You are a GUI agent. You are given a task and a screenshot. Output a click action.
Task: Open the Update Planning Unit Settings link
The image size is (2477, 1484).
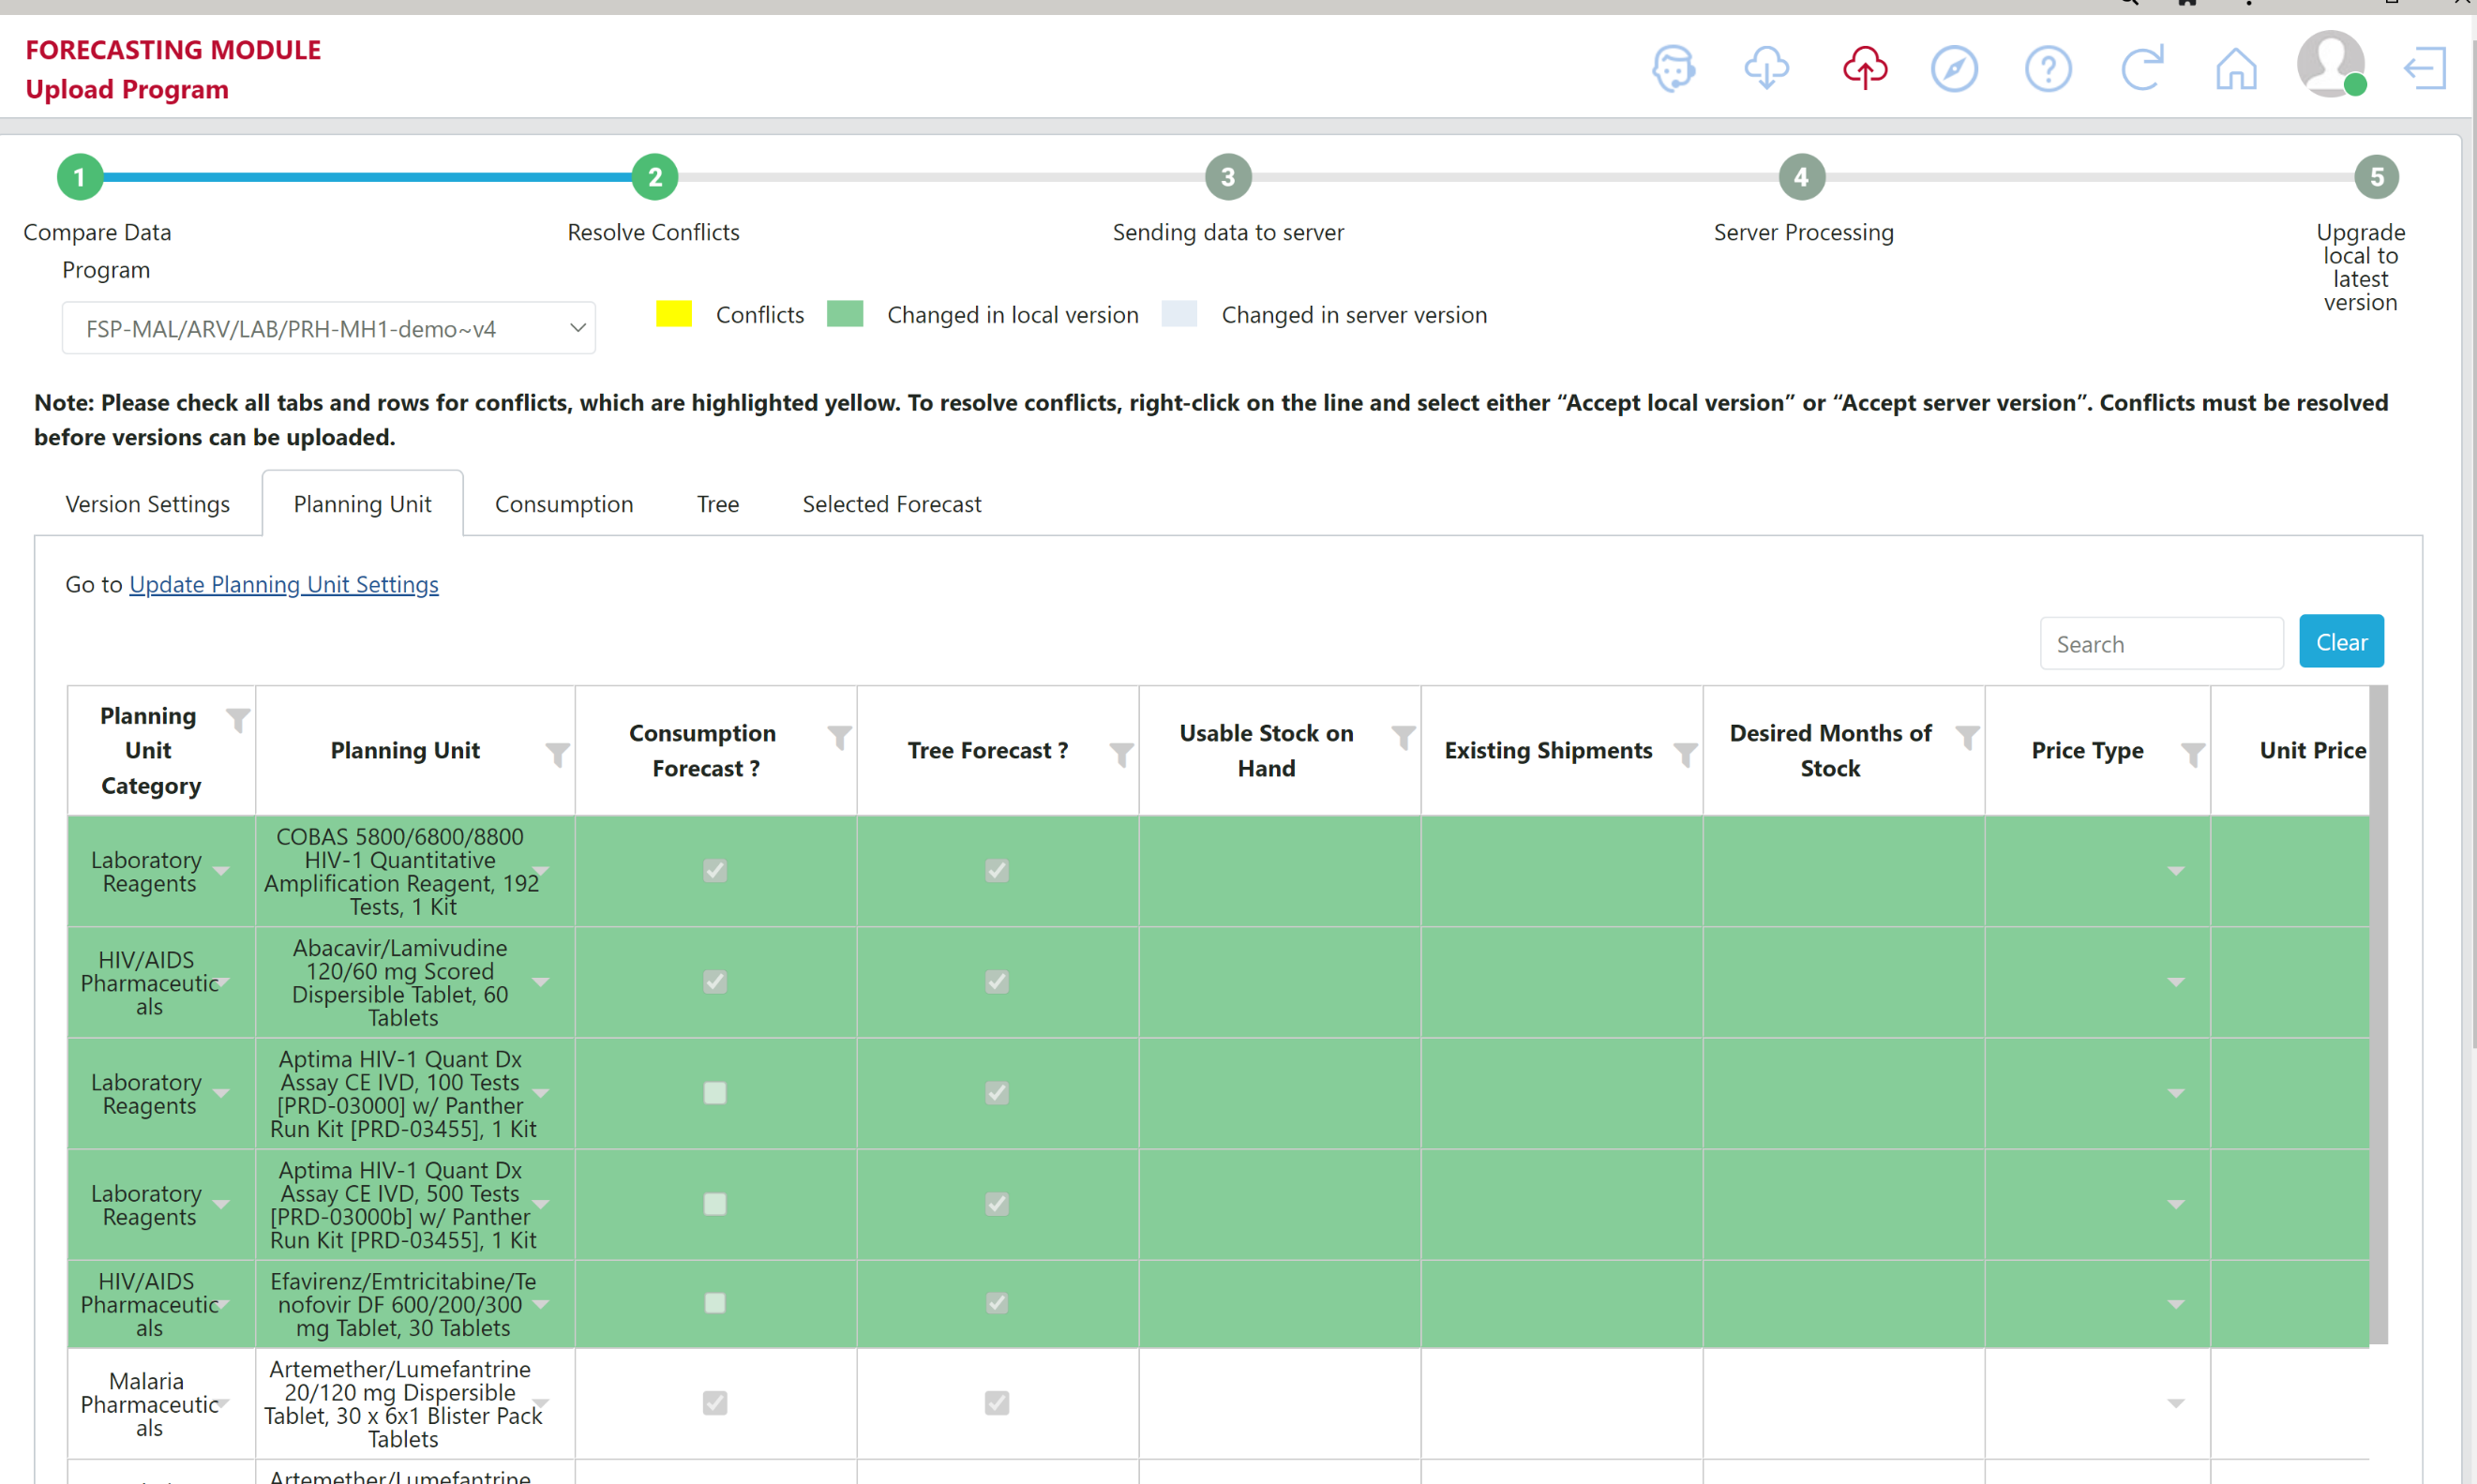[x=284, y=584]
